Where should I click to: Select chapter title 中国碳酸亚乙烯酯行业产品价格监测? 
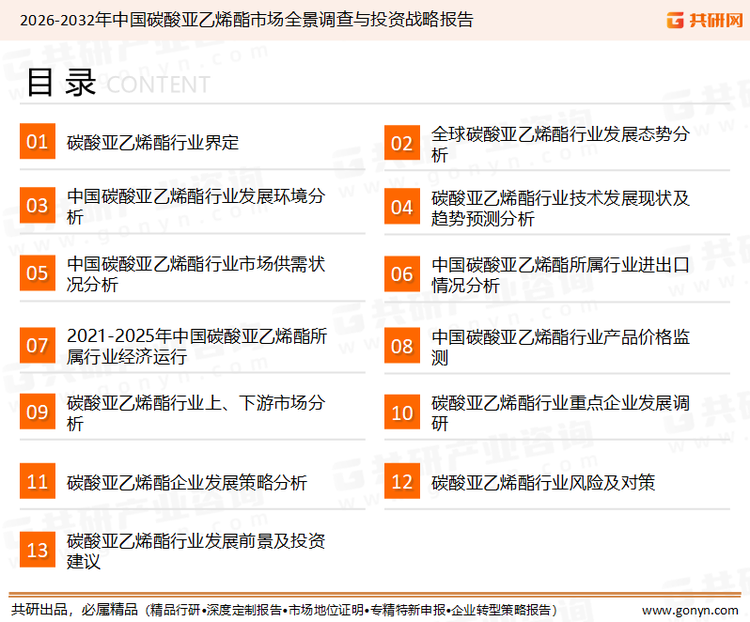(x=560, y=347)
